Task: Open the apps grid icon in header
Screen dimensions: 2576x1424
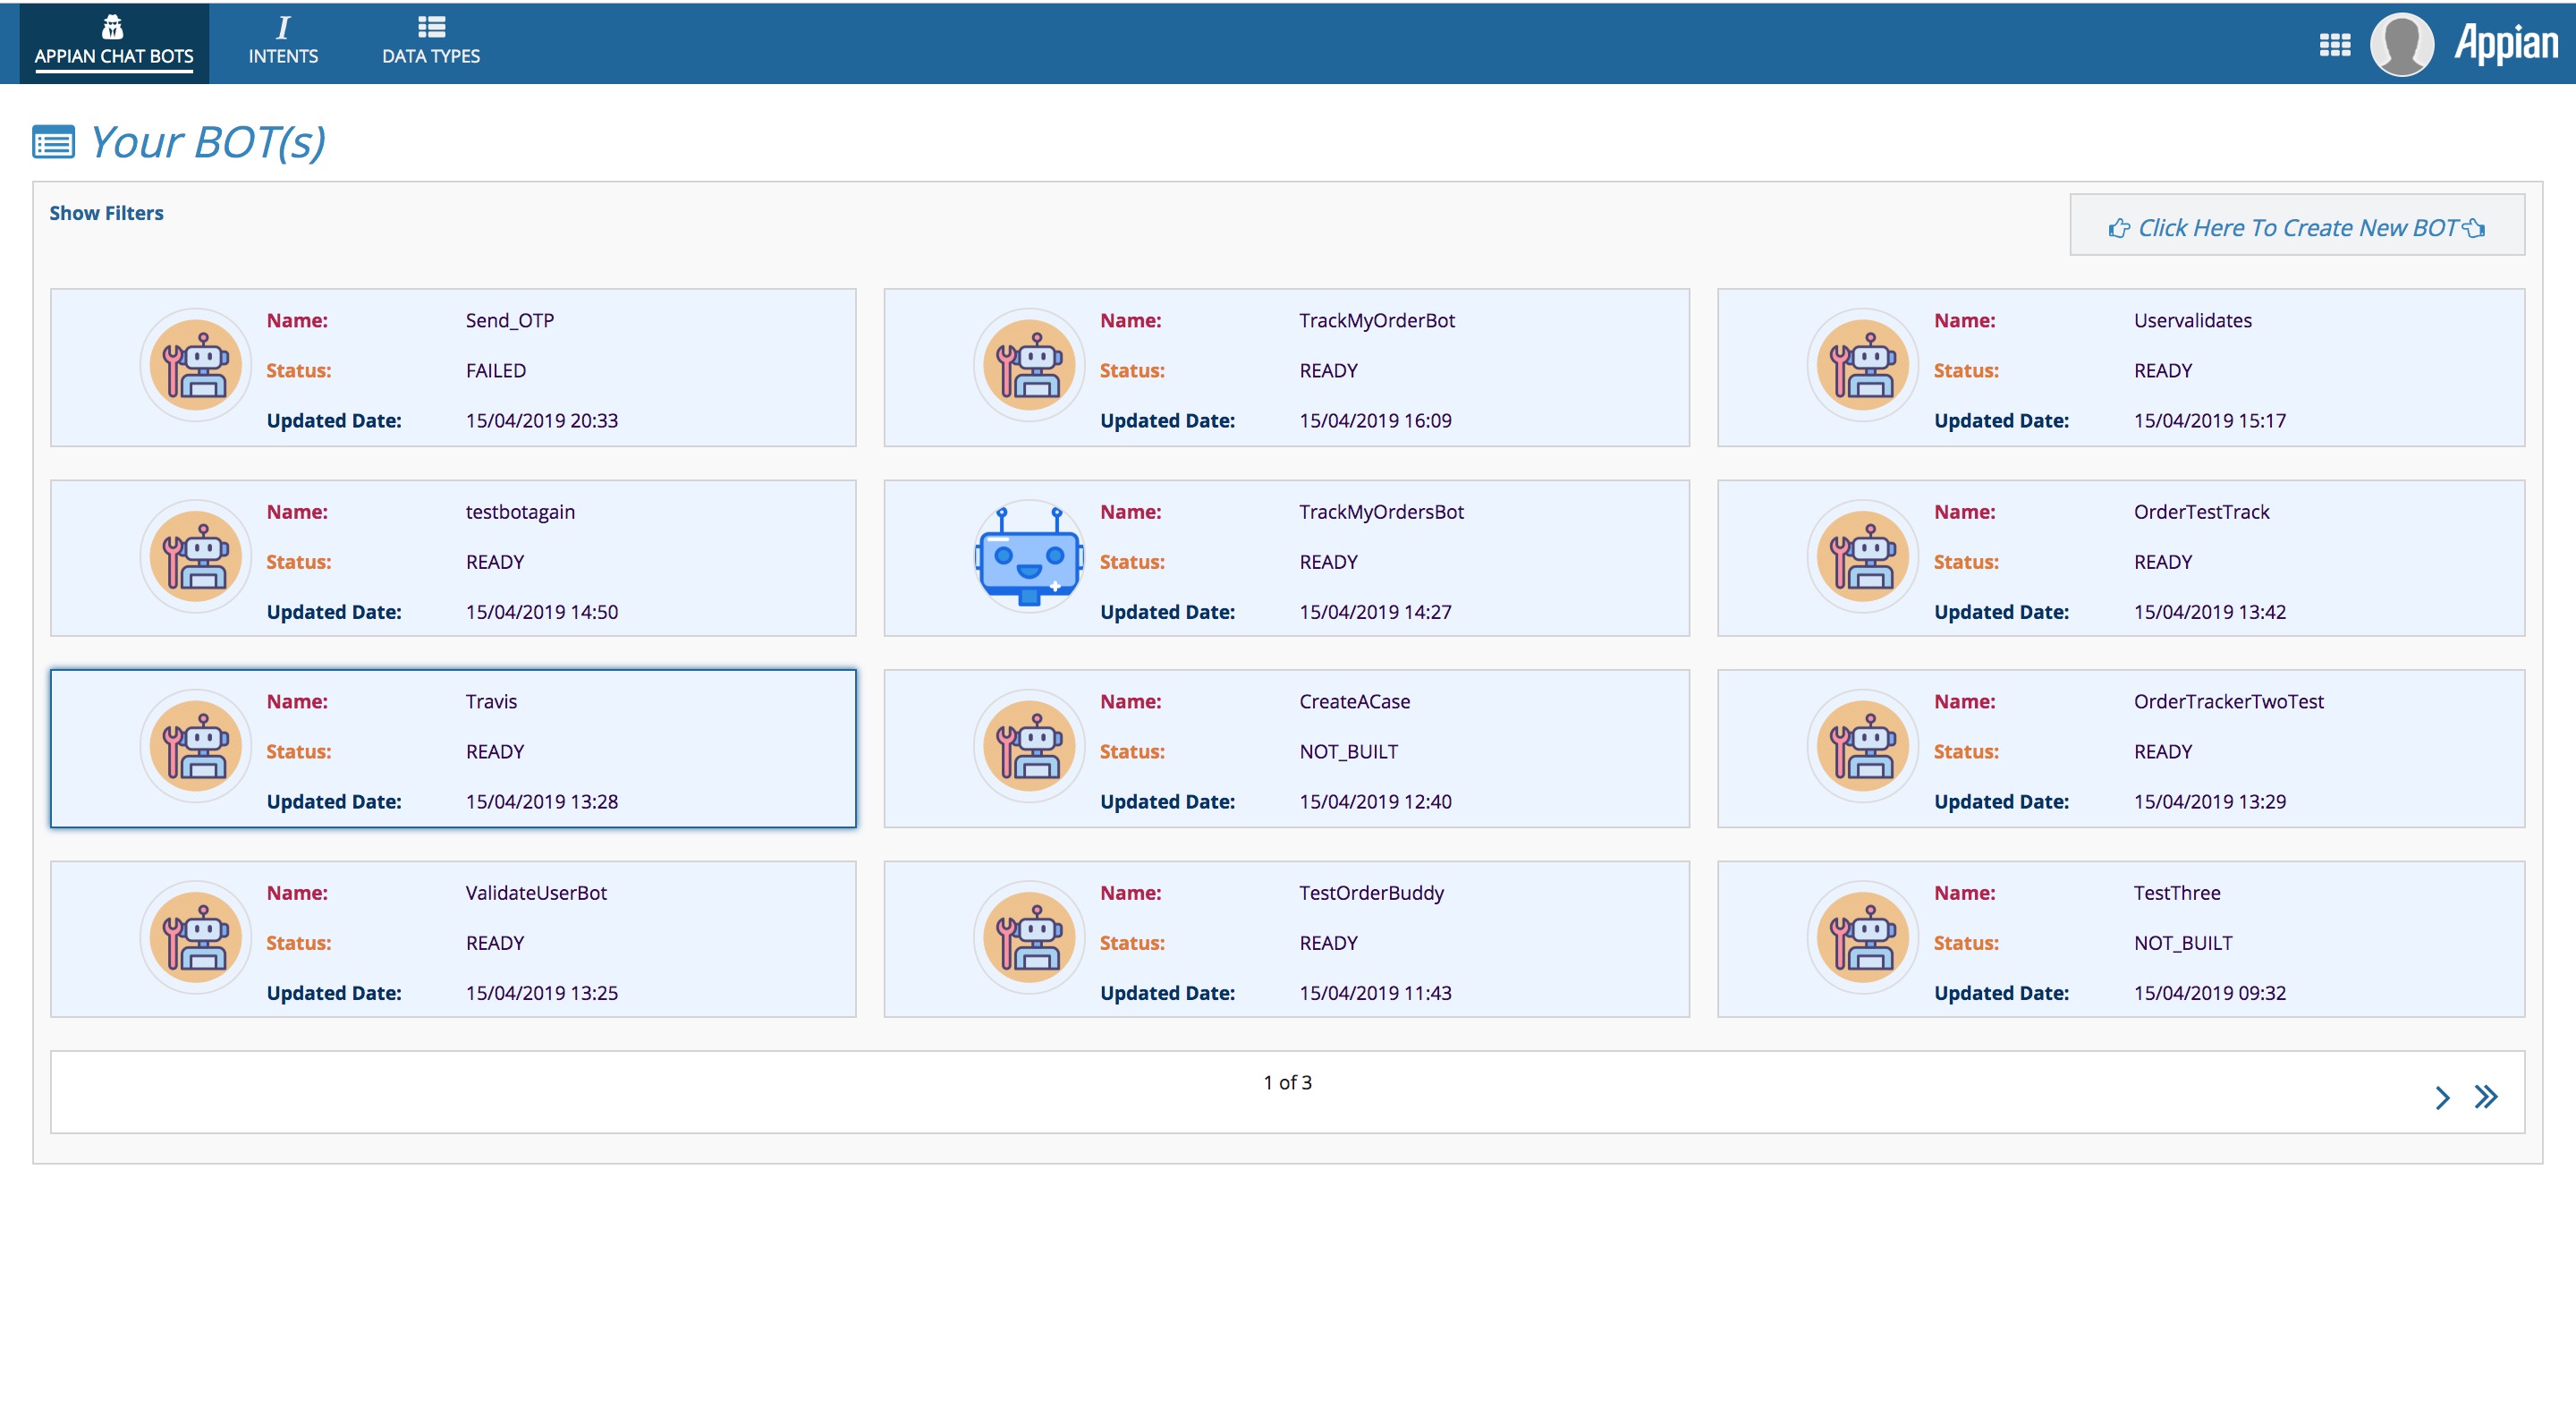Action: [x=2334, y=45]
